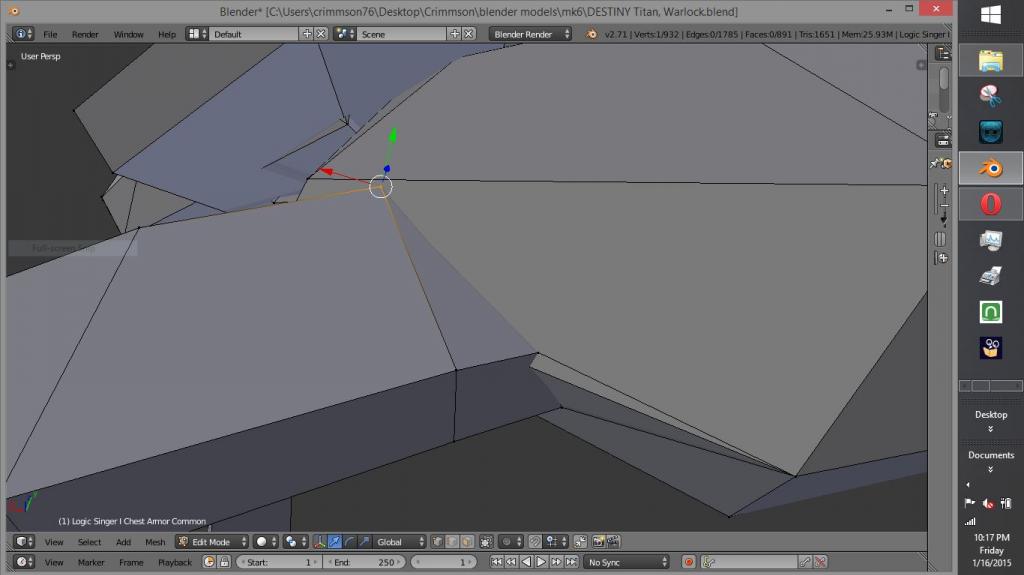Open the 3D View's Select menu
The height and width of the screenshot is (575, 1024).
point(89,542)
